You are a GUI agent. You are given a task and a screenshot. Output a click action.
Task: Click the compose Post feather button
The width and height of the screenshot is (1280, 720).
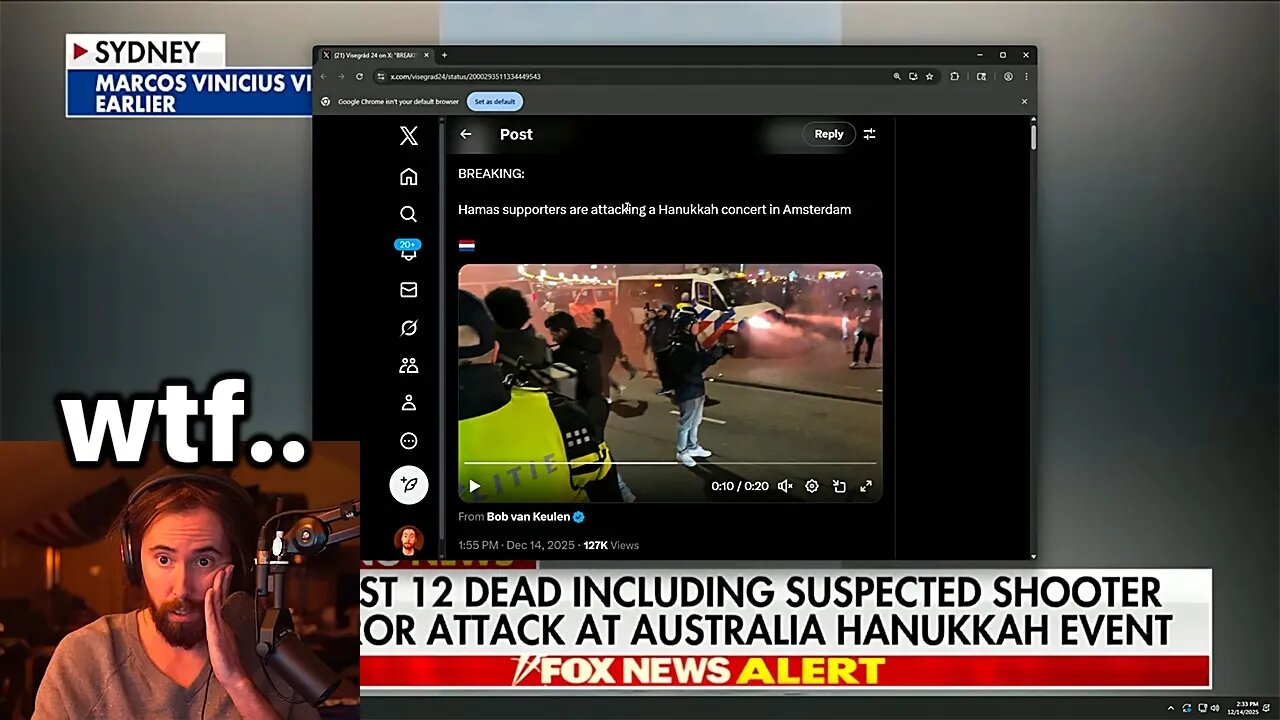click(408, 485)
